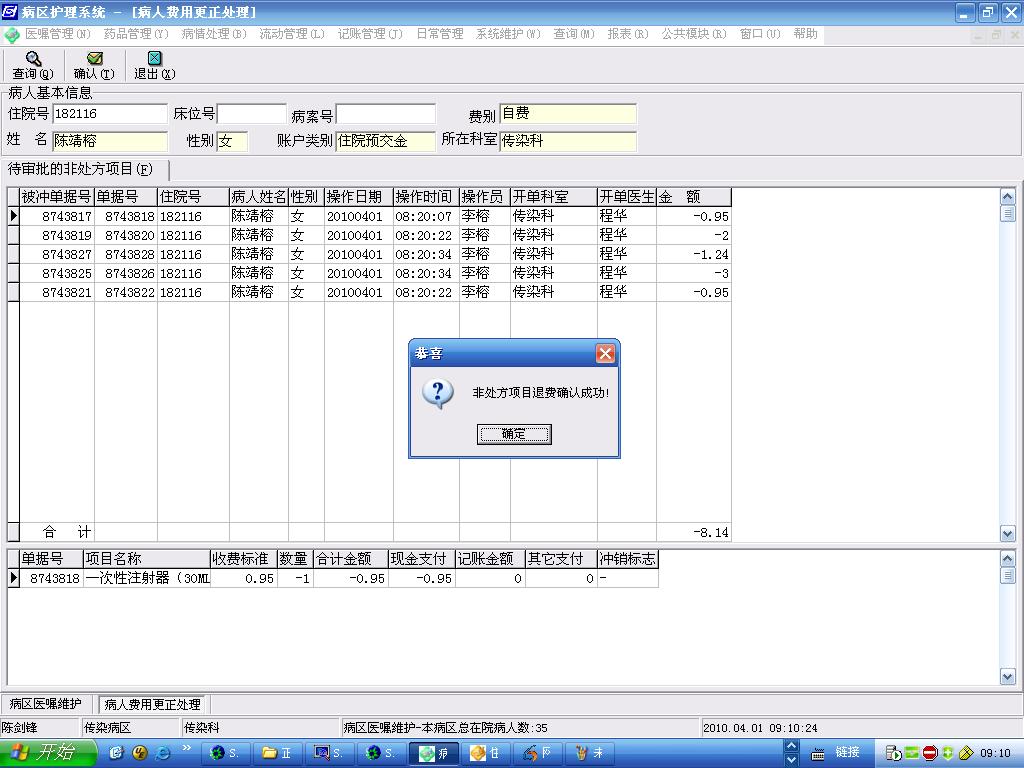
Task: Click the red stop tray icon
Action: click(930, 753)
